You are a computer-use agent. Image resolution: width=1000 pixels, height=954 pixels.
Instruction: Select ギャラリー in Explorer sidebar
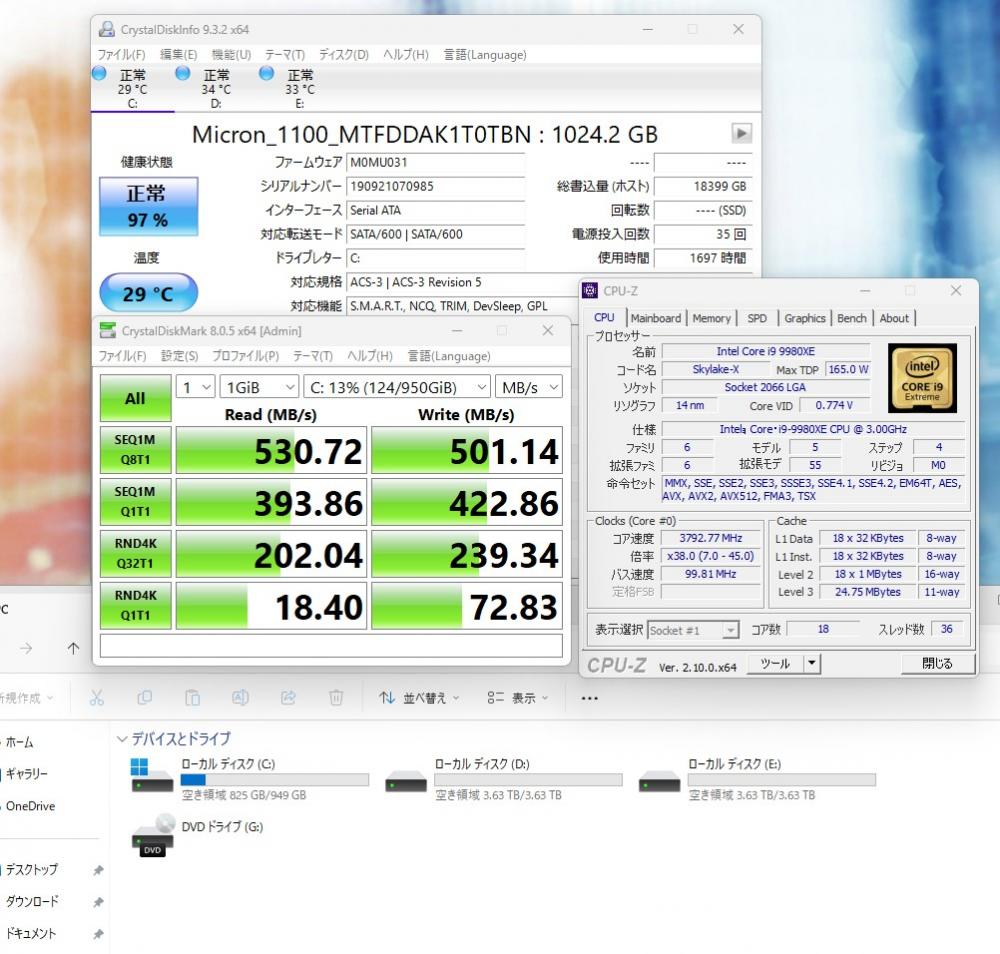tap(27, 774)
